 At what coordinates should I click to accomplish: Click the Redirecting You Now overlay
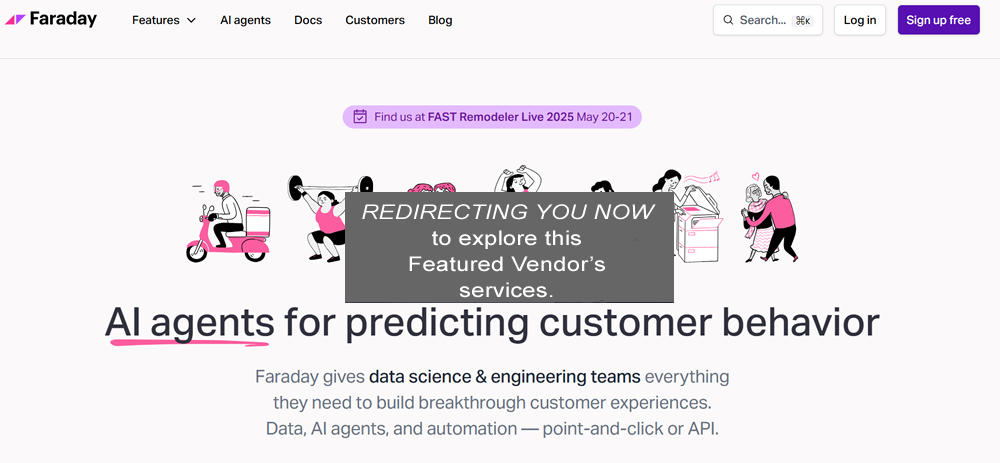tap(509, 248)
